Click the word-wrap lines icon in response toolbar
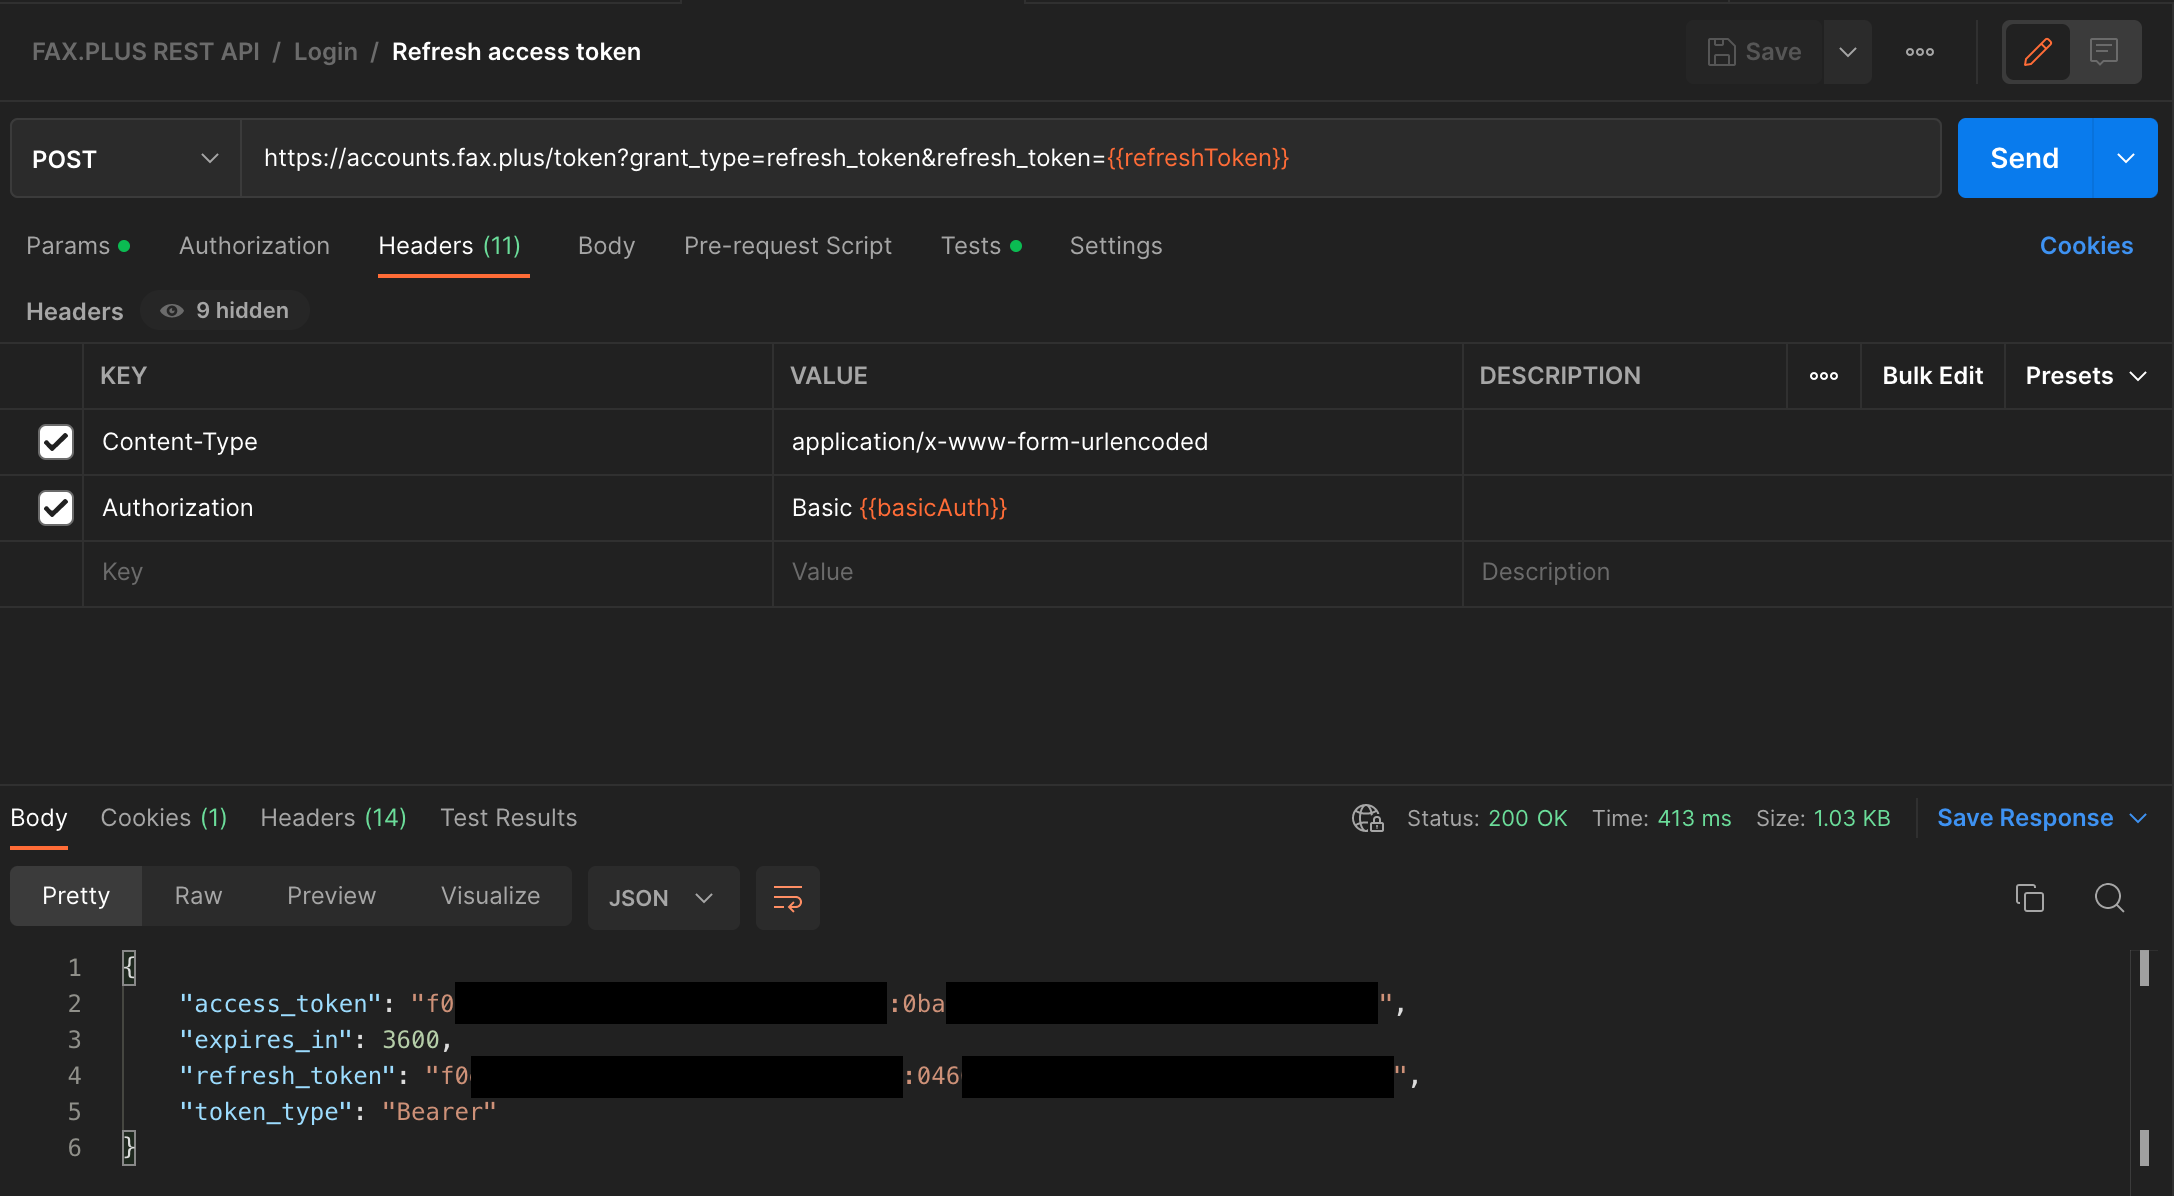This screenshot has height=1196, width=2174. (x=788, y=898)
